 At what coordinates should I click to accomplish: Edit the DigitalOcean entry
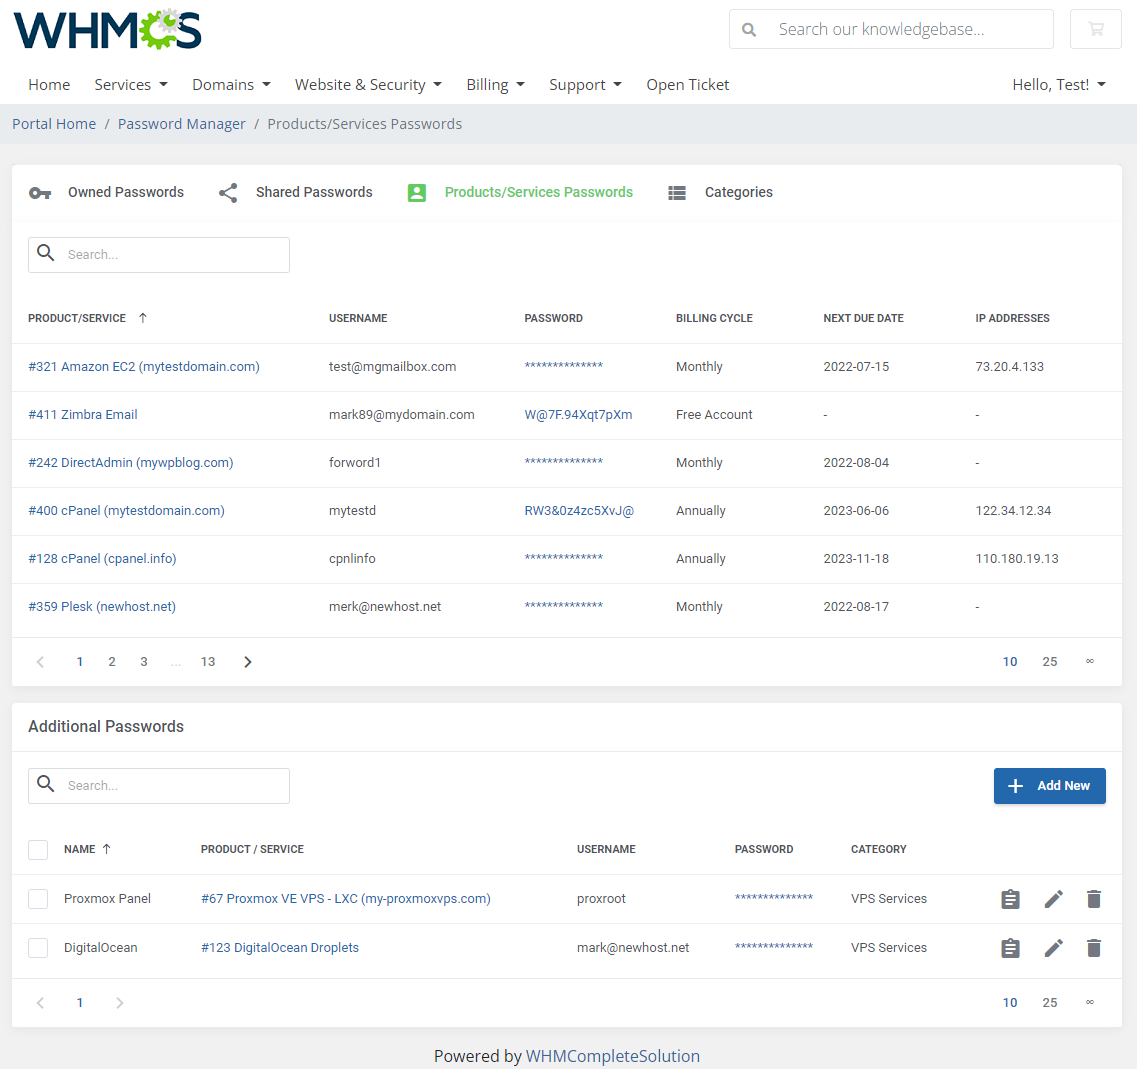[1054, 948]
